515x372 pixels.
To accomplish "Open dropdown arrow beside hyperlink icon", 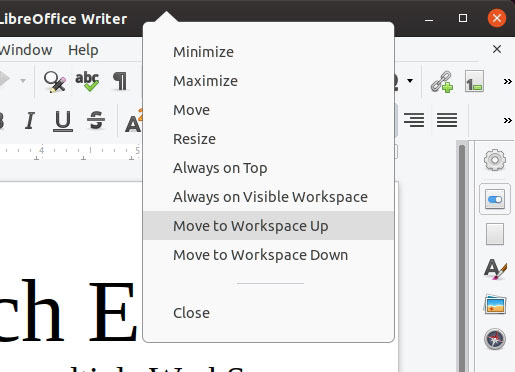I will click(x=410, y=80).
